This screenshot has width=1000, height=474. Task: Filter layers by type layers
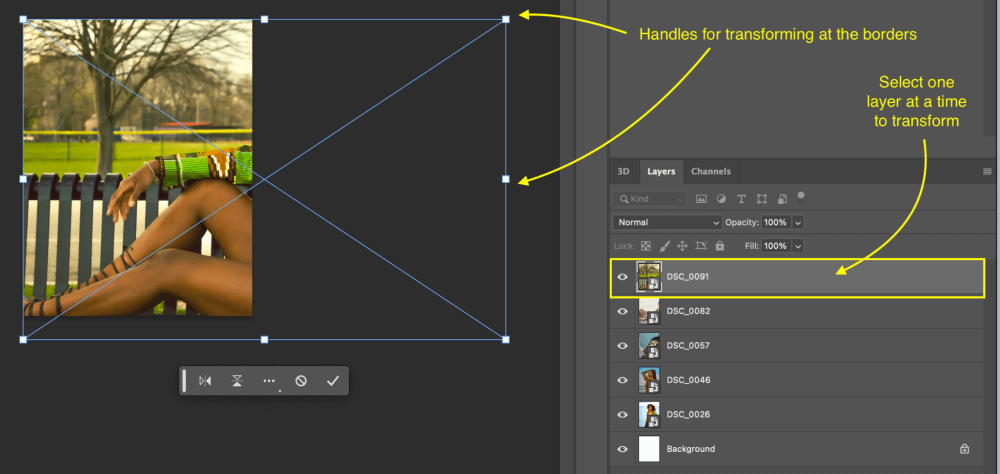click(x=741, y=199)
